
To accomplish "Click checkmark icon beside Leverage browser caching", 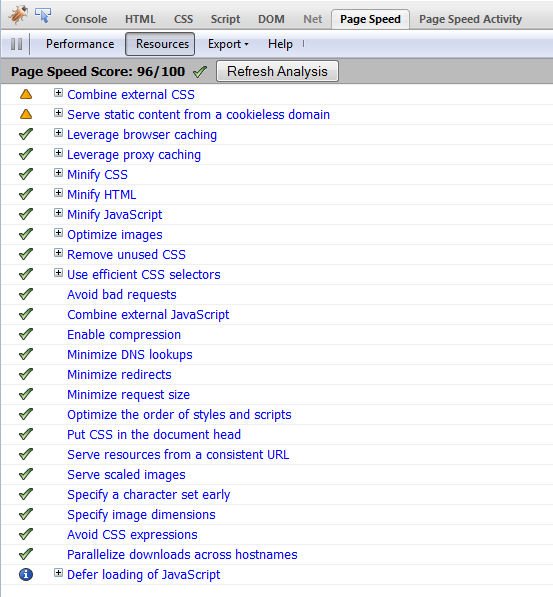I will coord(26,134).
